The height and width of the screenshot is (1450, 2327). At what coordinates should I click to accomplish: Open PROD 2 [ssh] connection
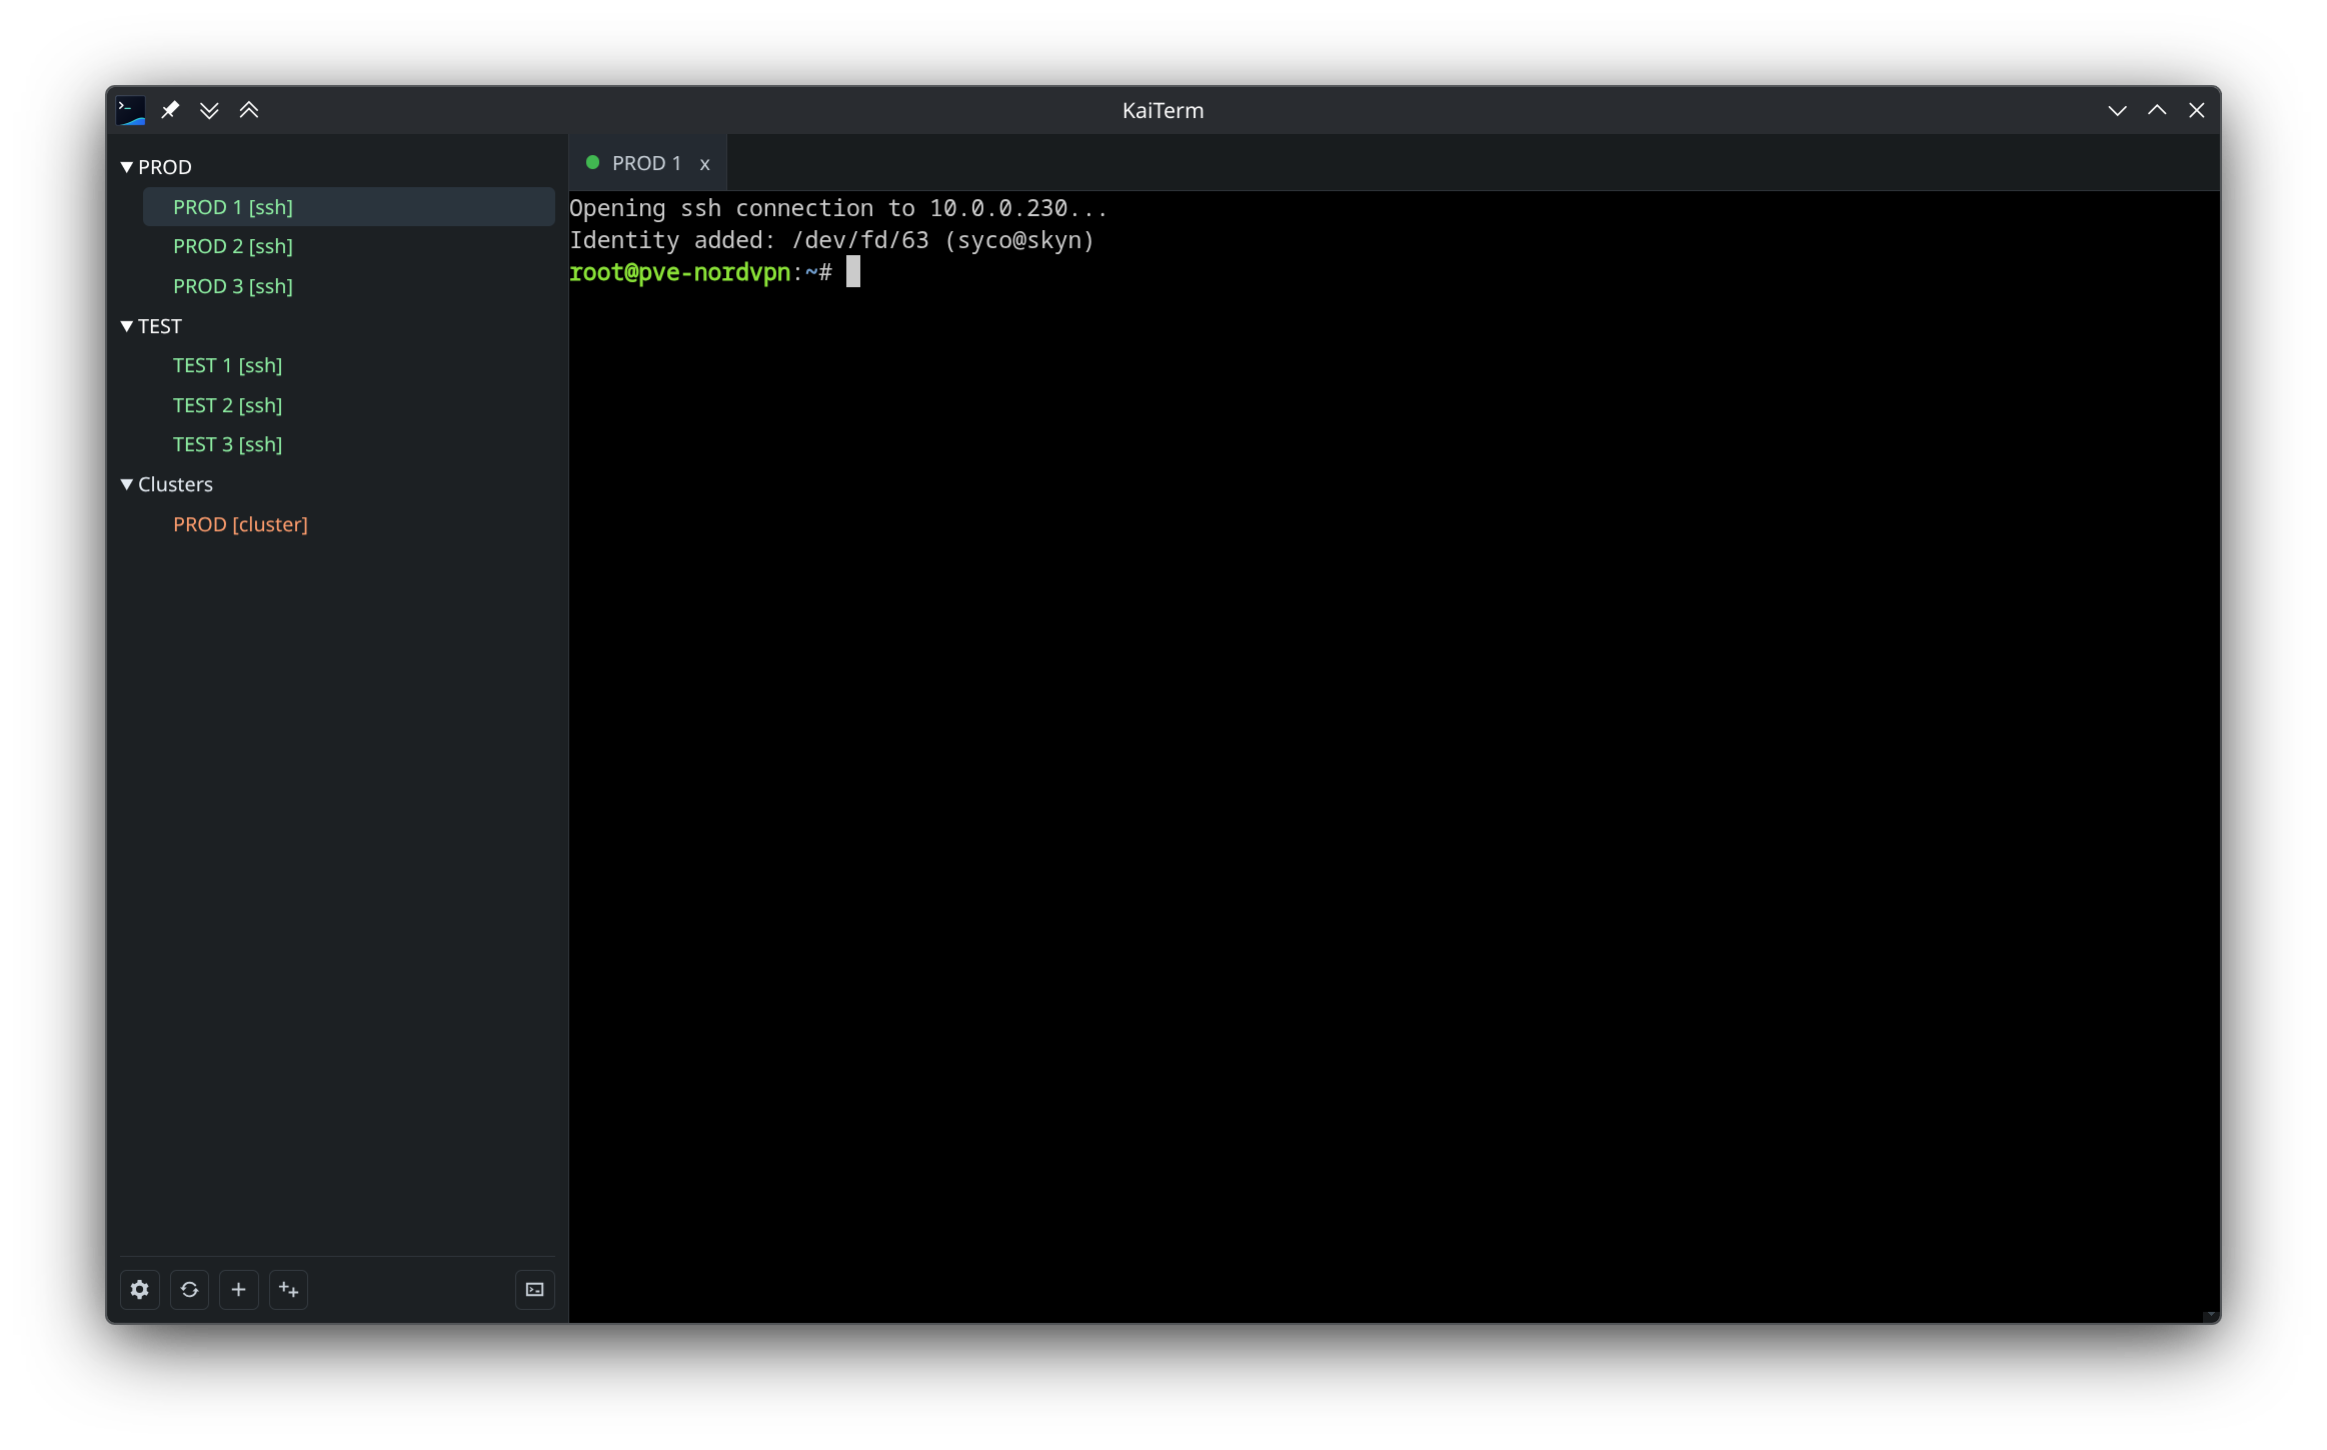coord(233,246)
